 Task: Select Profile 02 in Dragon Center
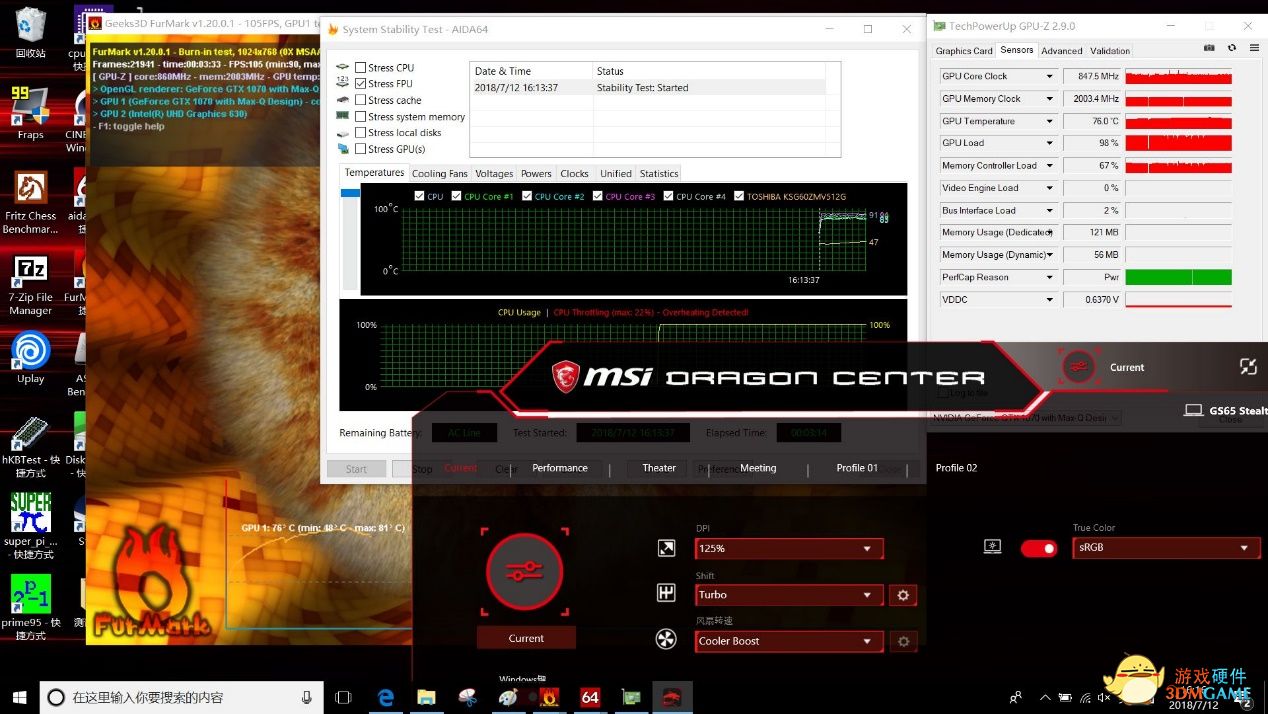click(x=956, y=468)
